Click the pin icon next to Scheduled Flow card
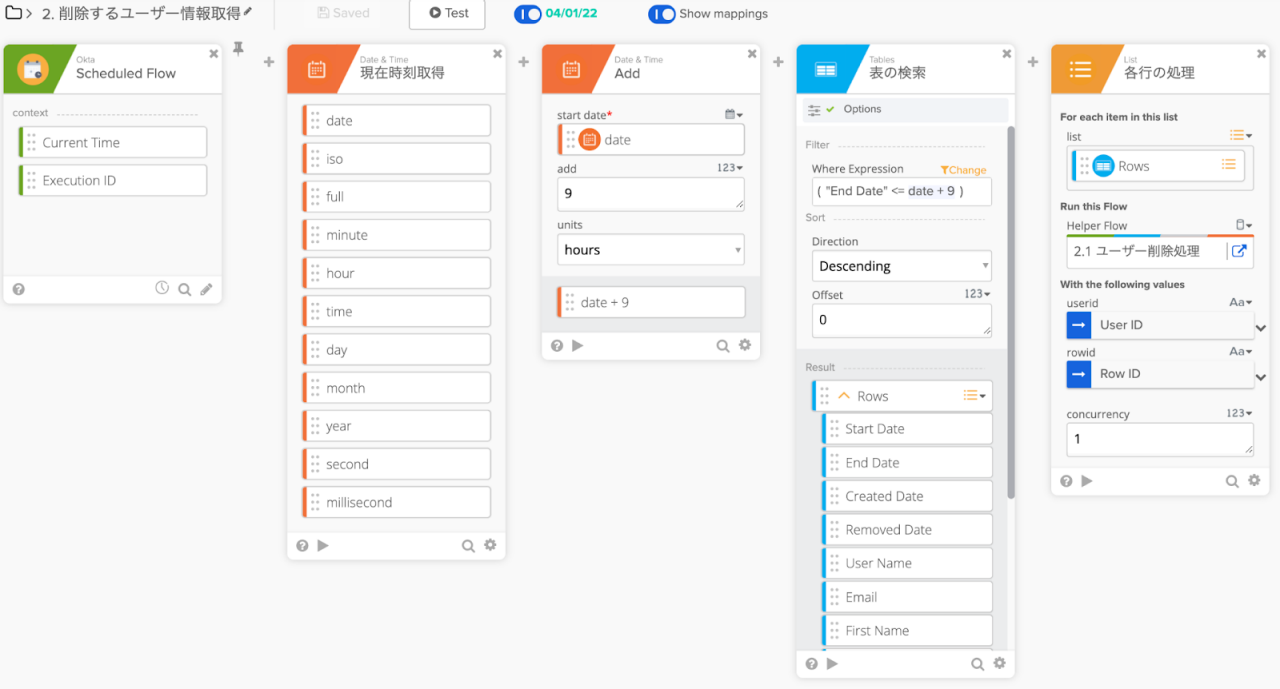Viewport: 1280px width, 689px height. coord(238,48)
